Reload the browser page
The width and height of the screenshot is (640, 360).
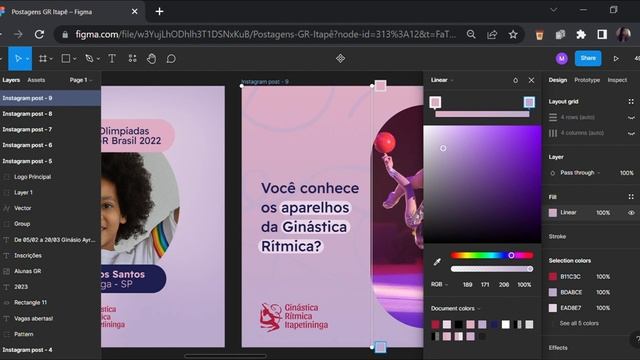39,34
